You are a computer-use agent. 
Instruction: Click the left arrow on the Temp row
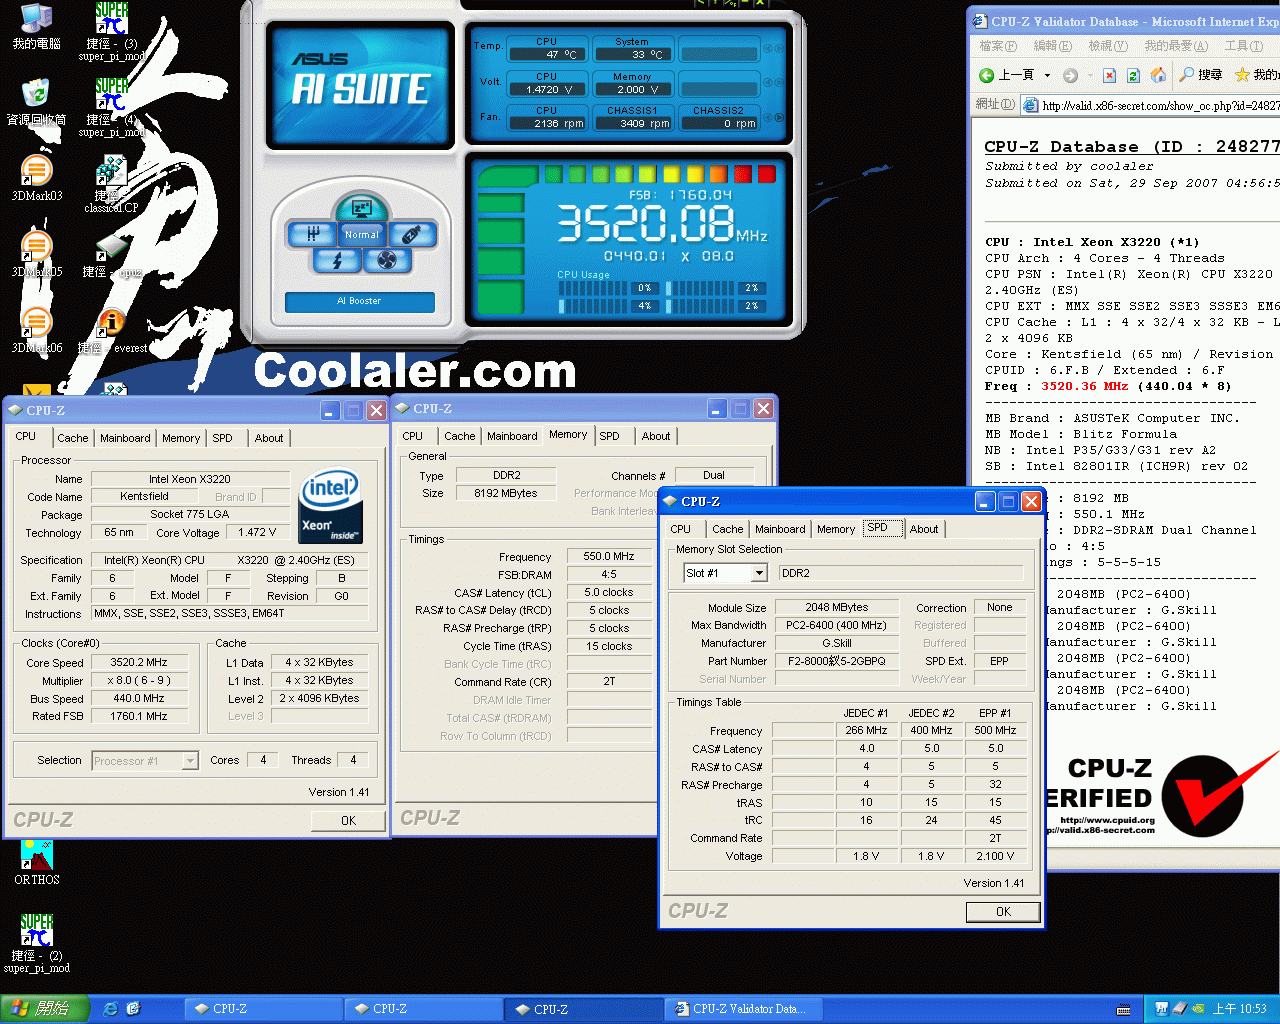pos(768,49)
